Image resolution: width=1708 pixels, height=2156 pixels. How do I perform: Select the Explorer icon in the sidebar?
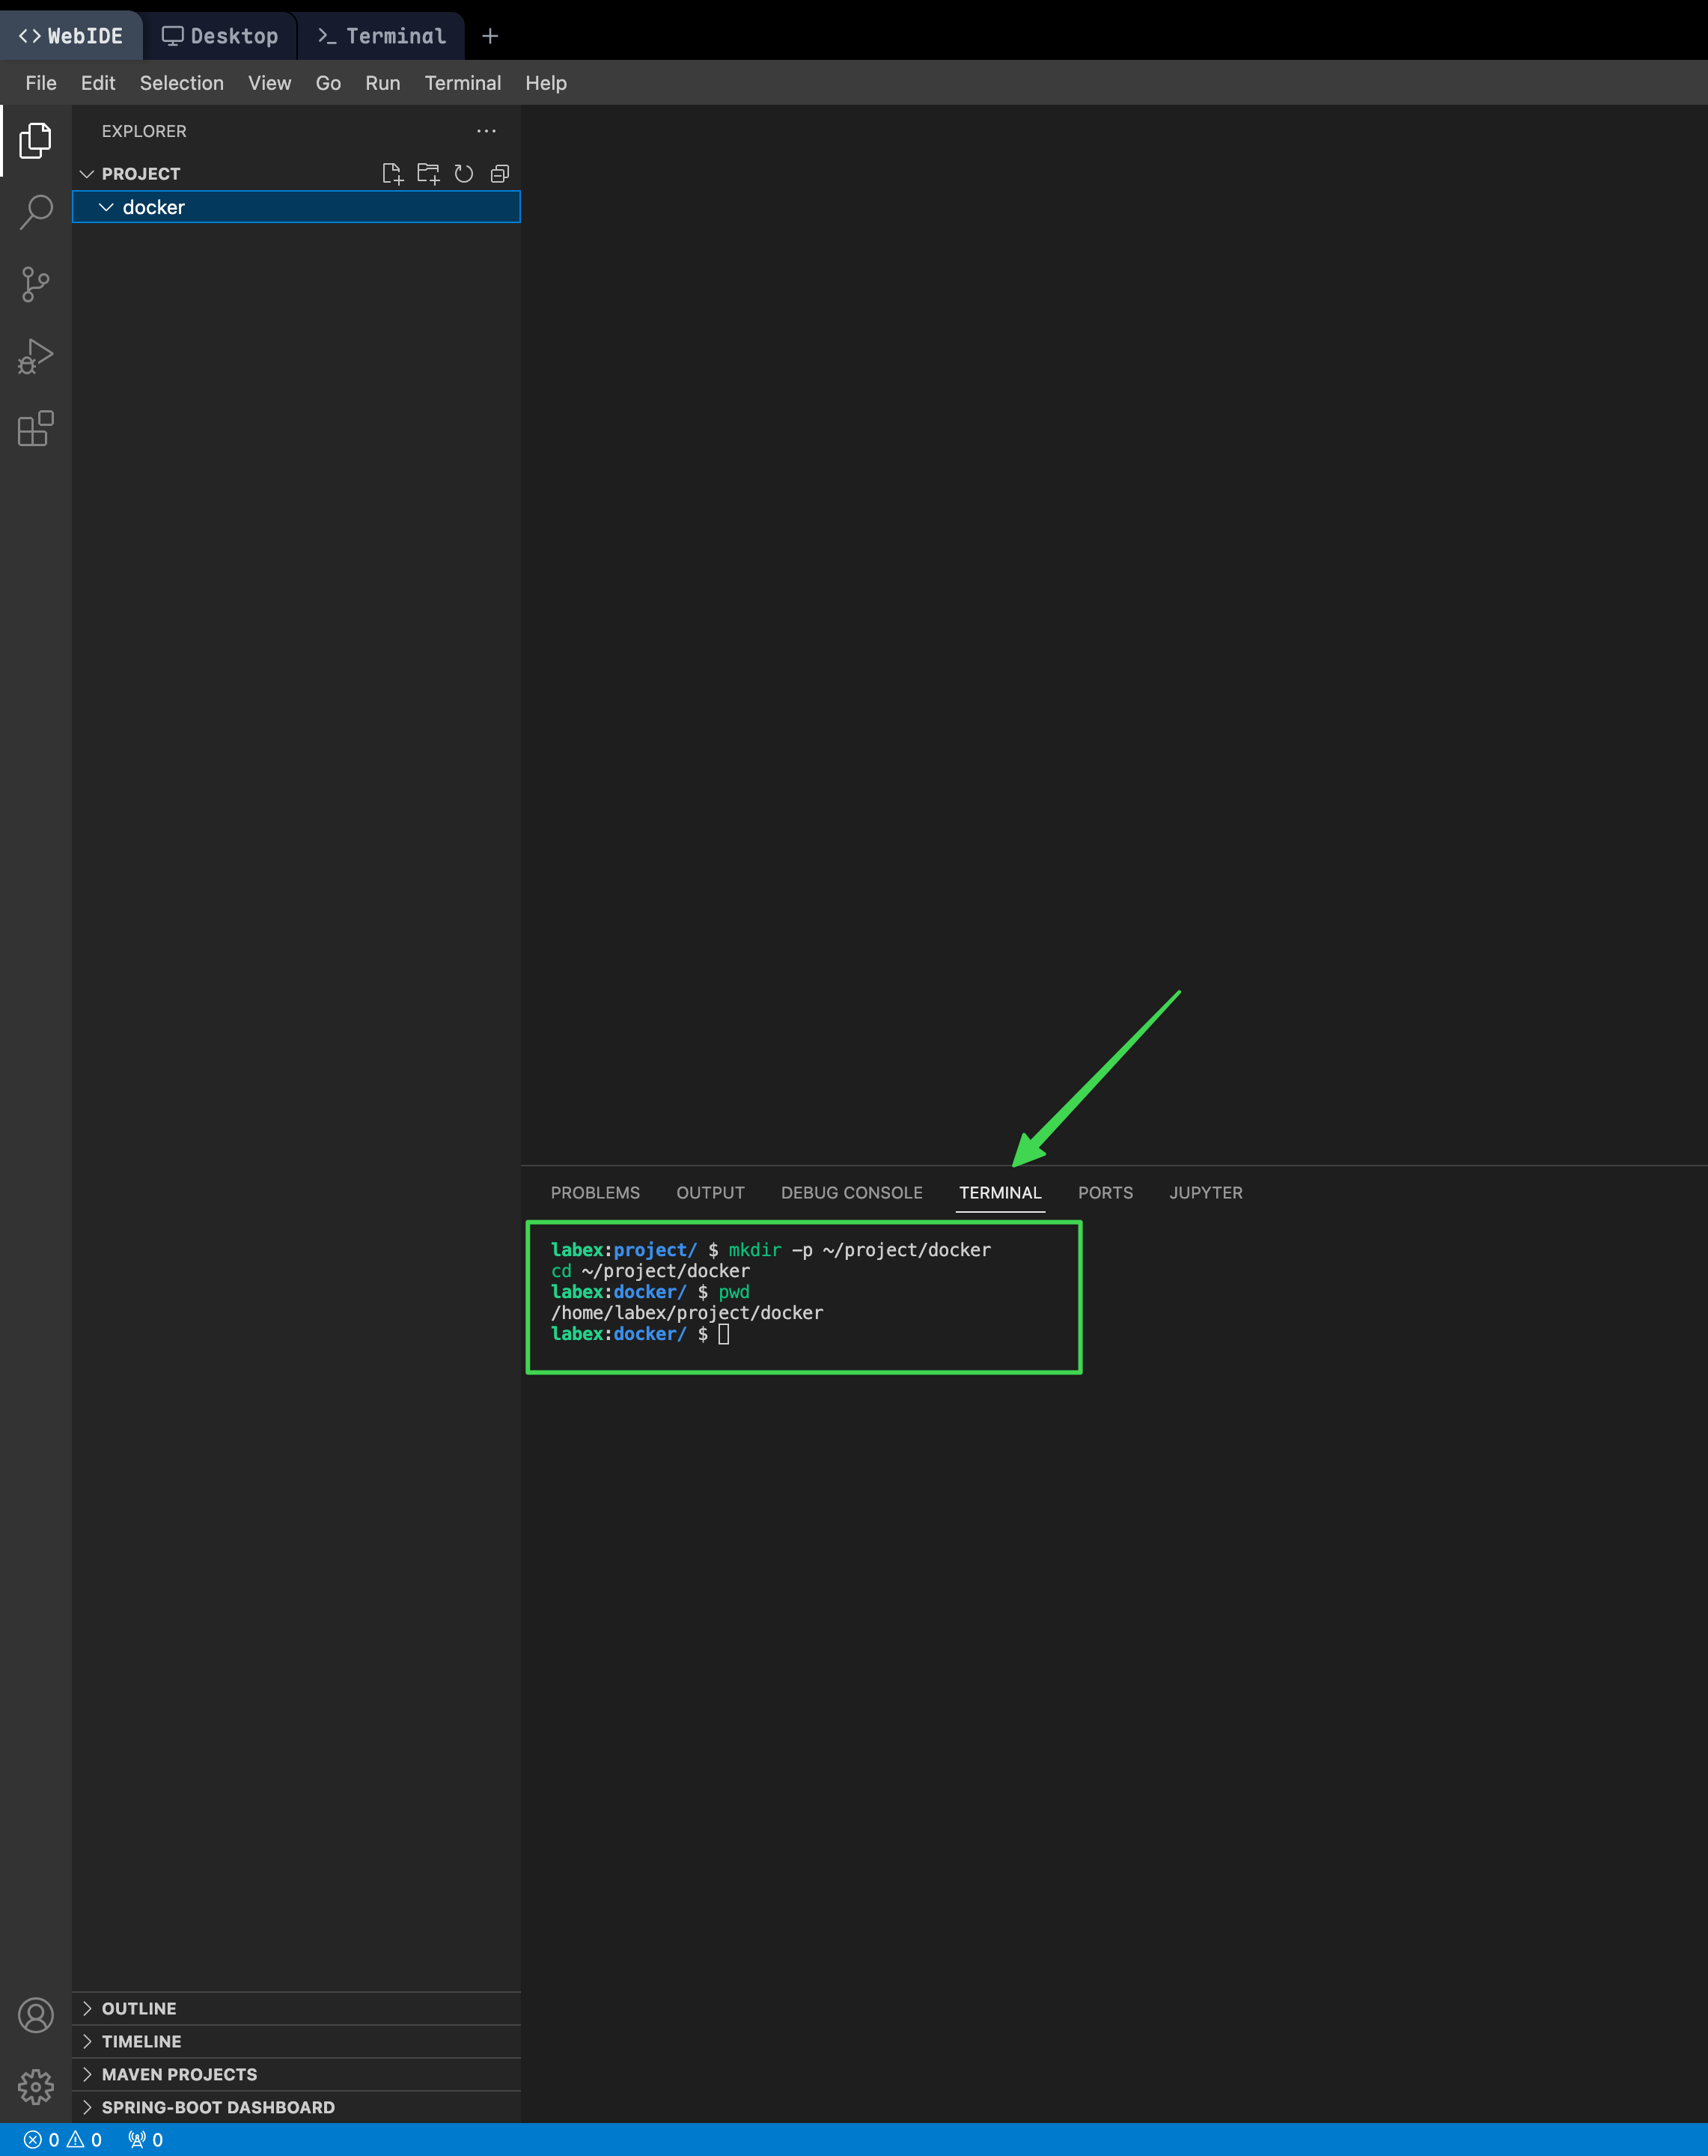click(36, 141)
